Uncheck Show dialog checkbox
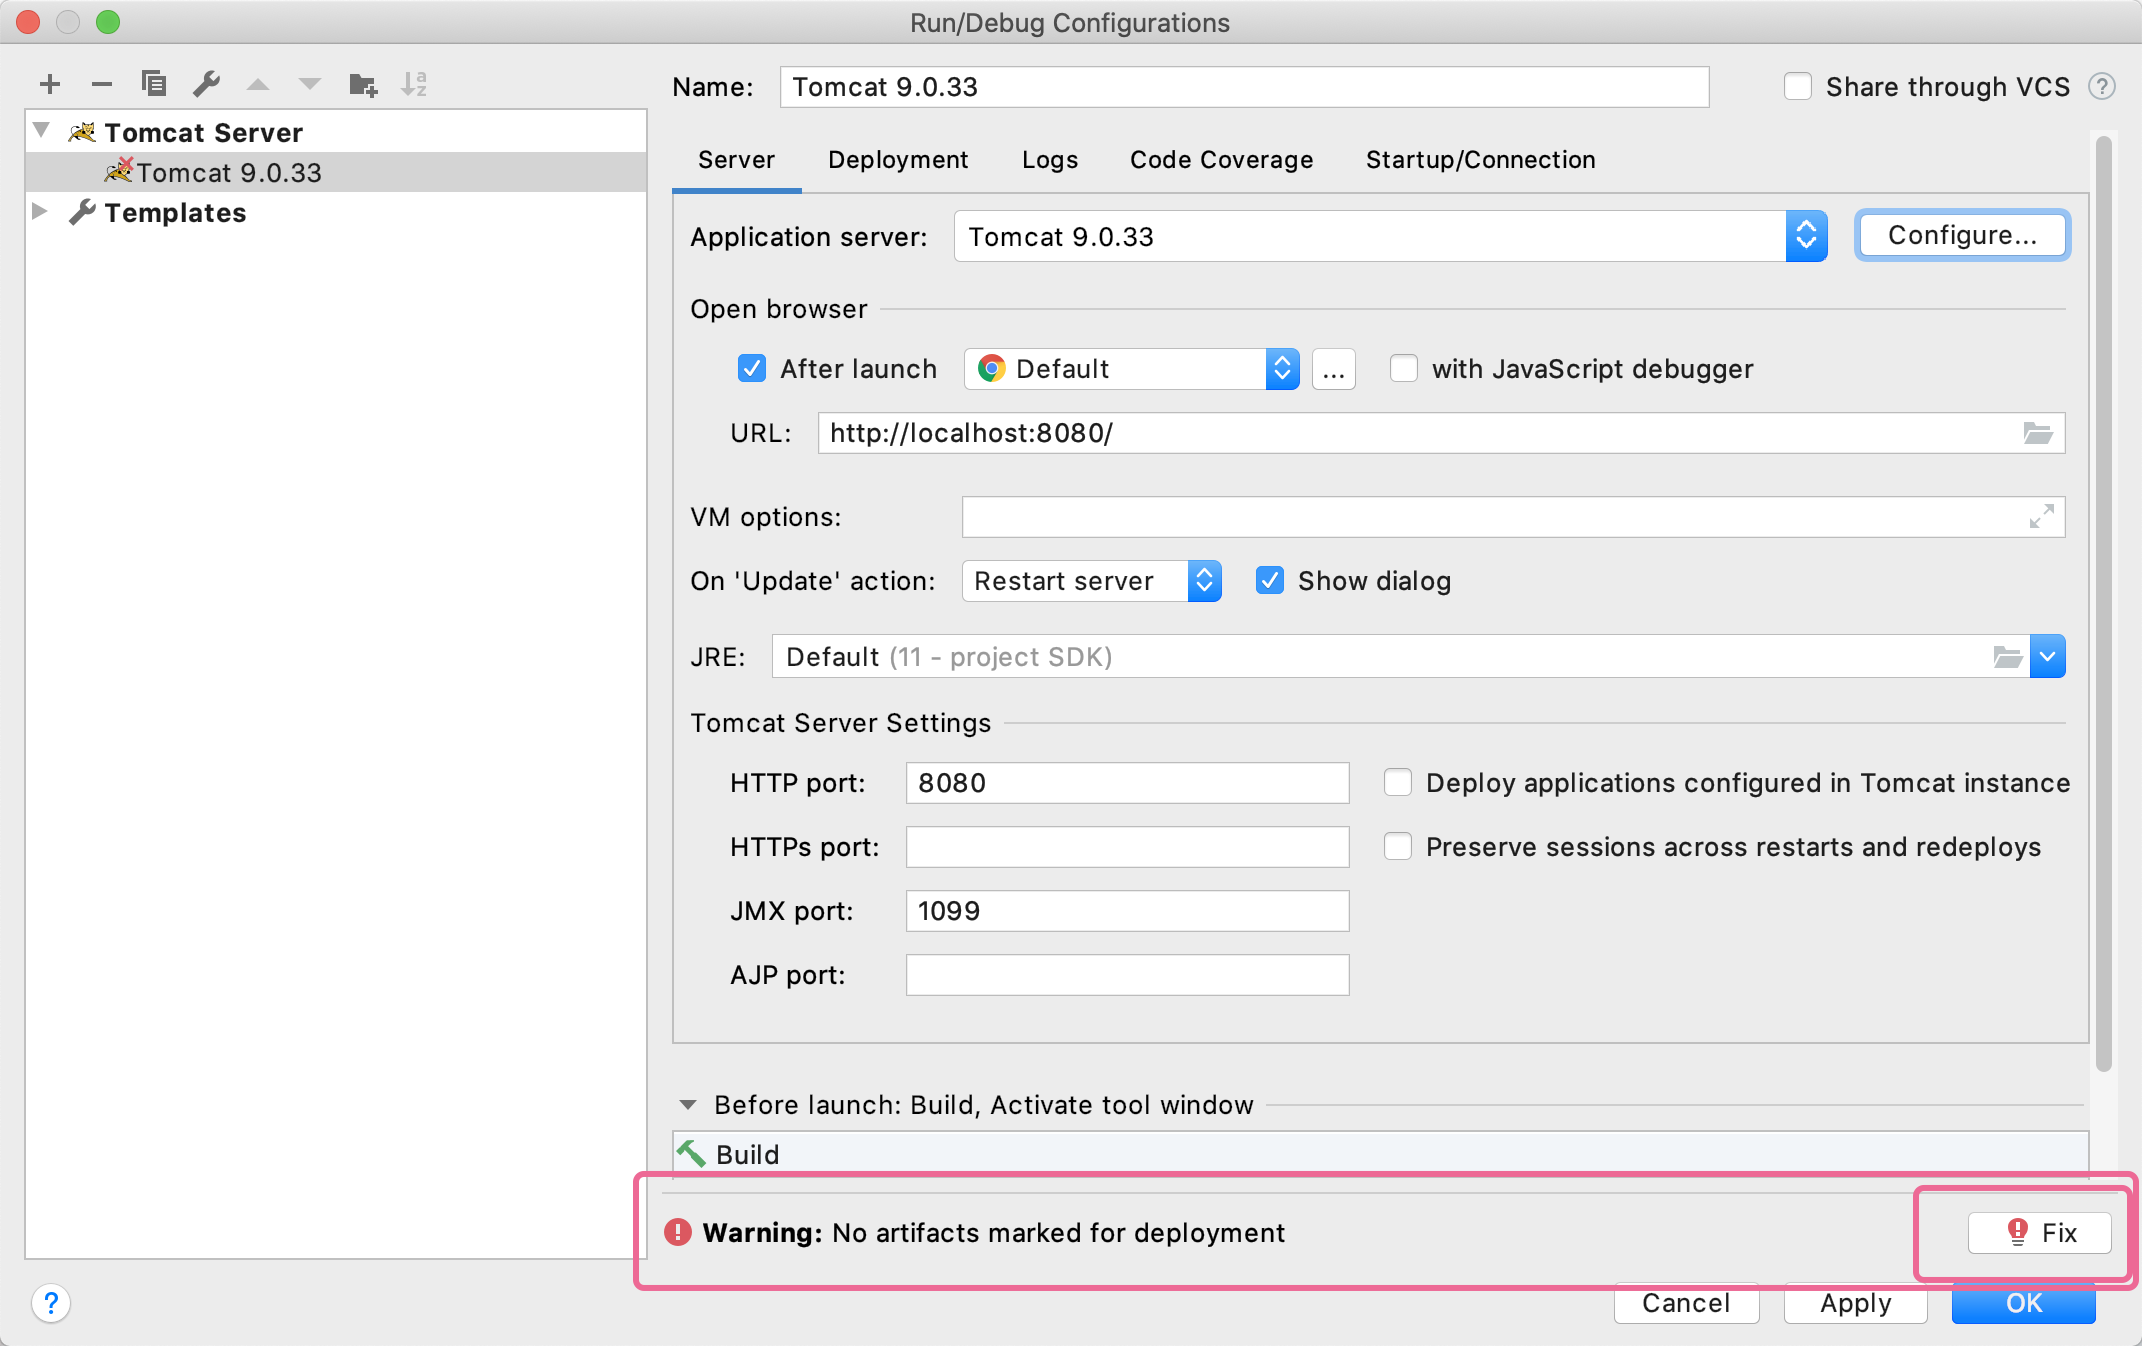 pos(1270,581)
